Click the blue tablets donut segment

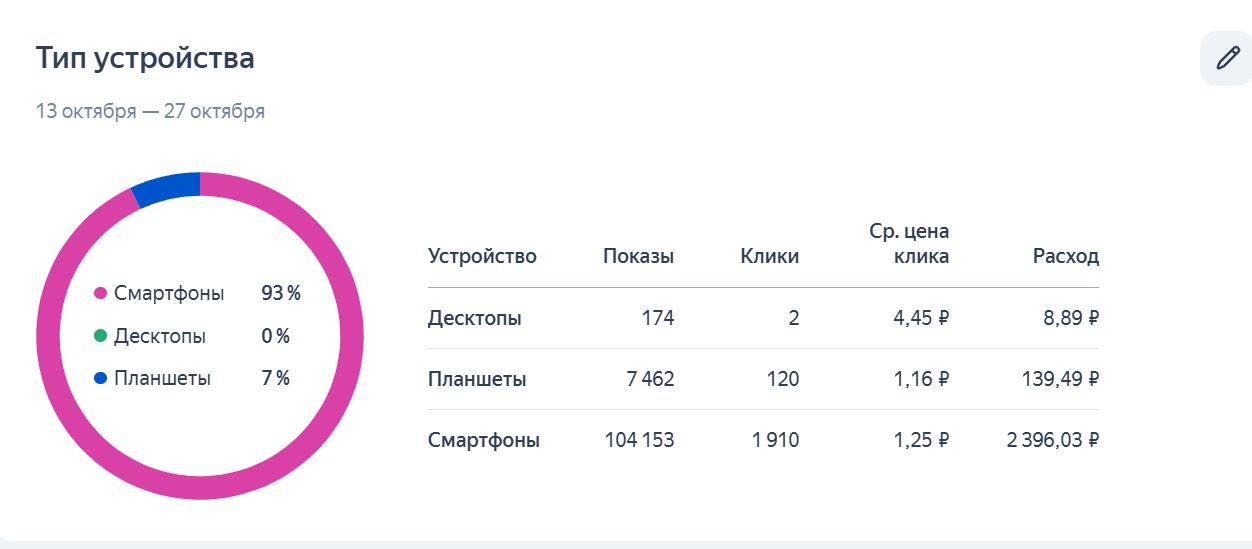[167, 188]
